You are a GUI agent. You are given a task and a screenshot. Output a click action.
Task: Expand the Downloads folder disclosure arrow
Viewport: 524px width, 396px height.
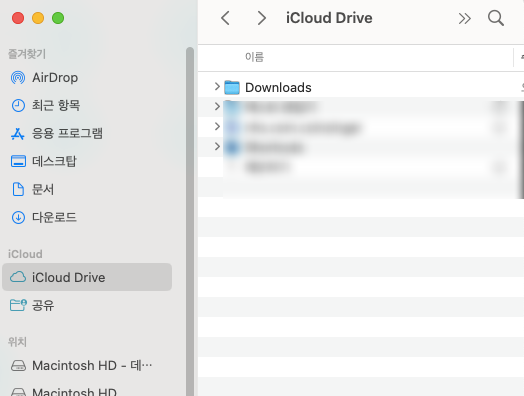(x=217, y=87)
